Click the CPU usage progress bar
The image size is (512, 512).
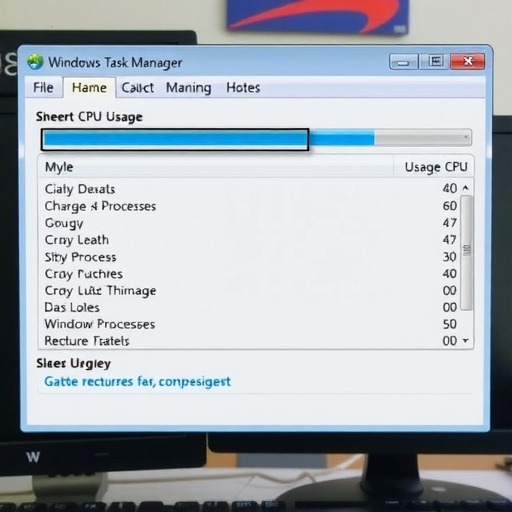[x=256, y=138]
